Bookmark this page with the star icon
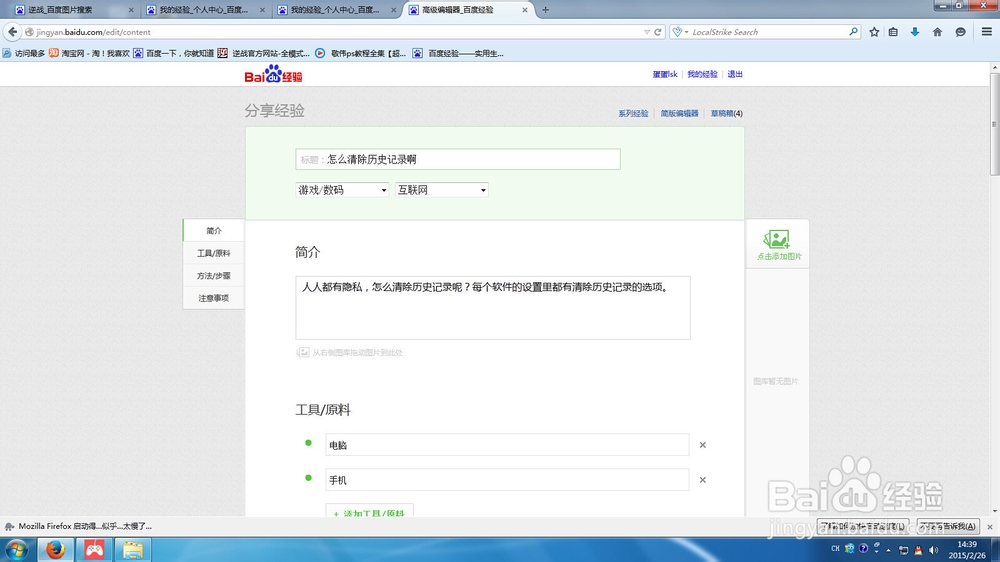This screenshot has width=1000, height=562. coord(874,32)
